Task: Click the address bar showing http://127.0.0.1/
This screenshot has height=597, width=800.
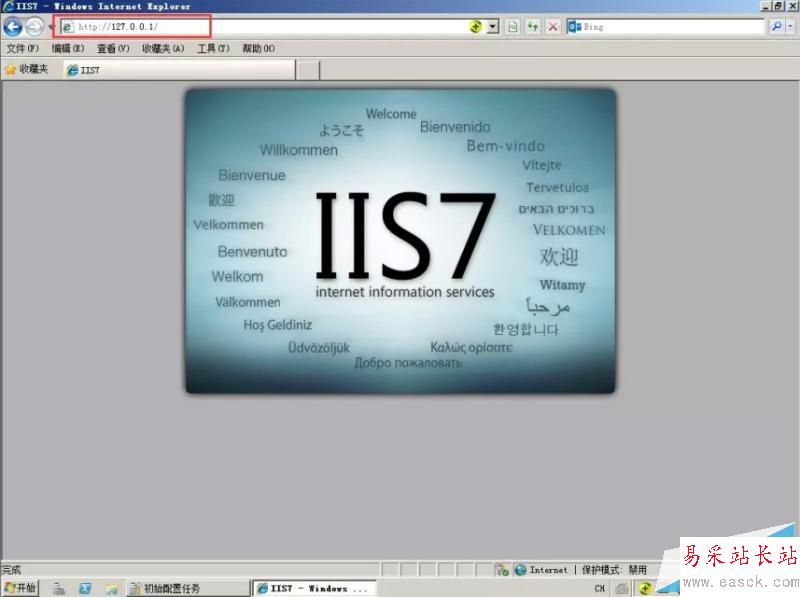Action: [x=262, y=27]
